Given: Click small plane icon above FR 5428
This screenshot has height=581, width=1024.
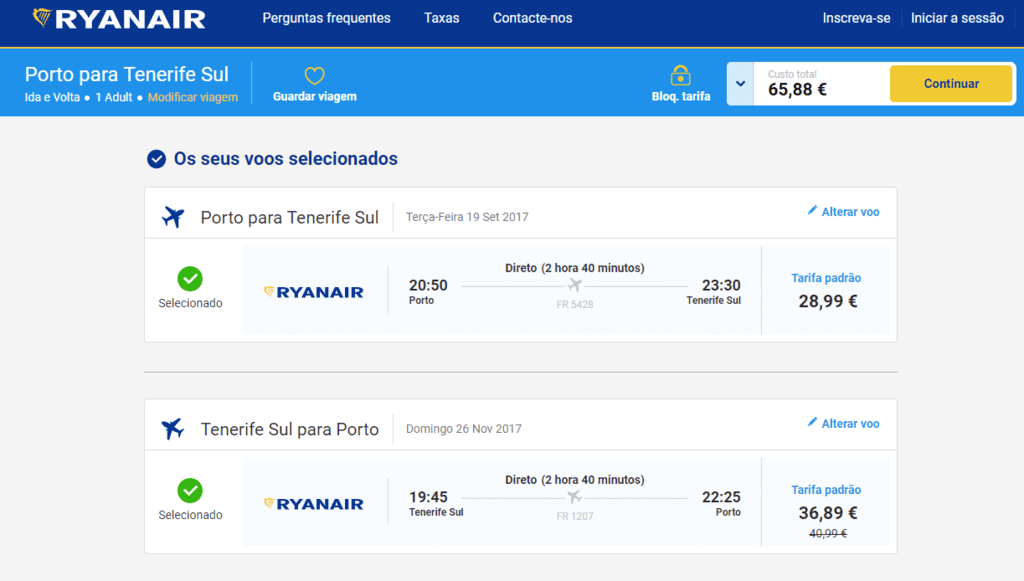Looking at the screenshot, I should click(575, 285).
